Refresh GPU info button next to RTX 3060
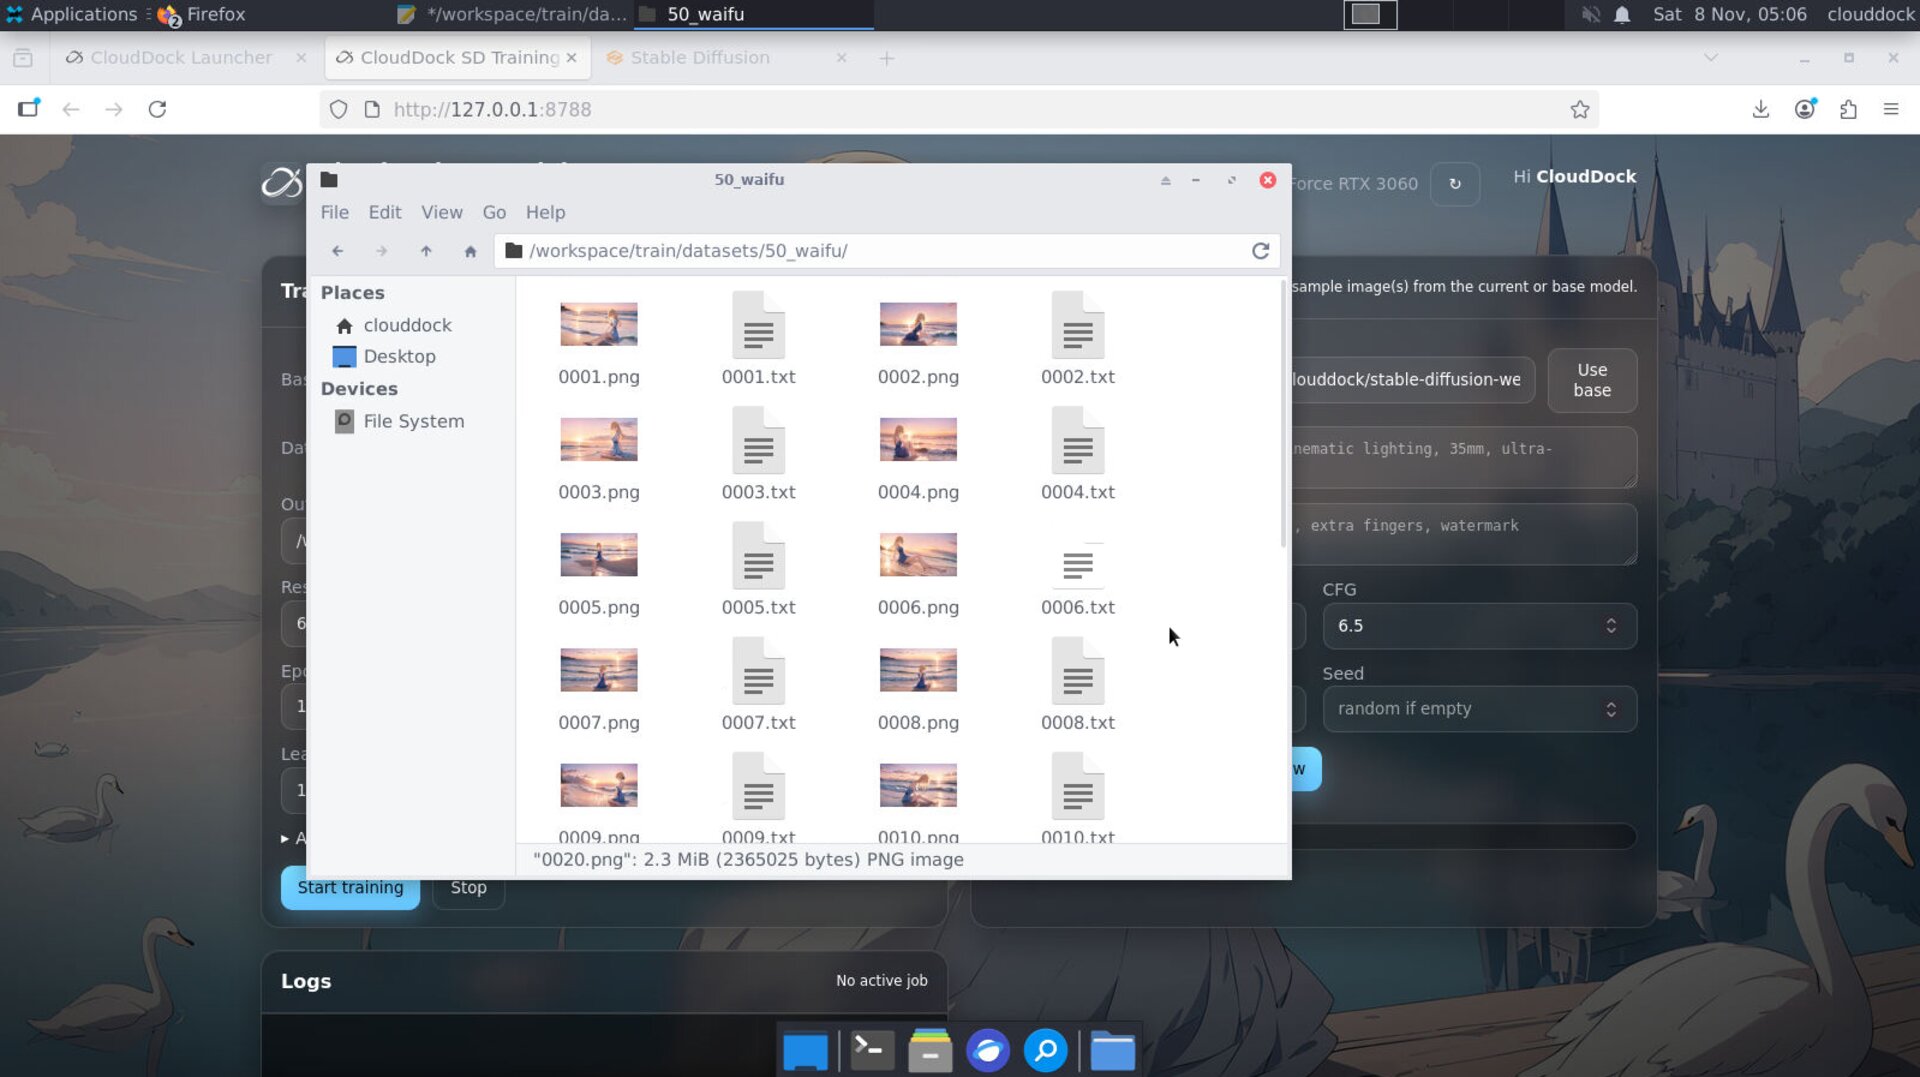 1454,184
